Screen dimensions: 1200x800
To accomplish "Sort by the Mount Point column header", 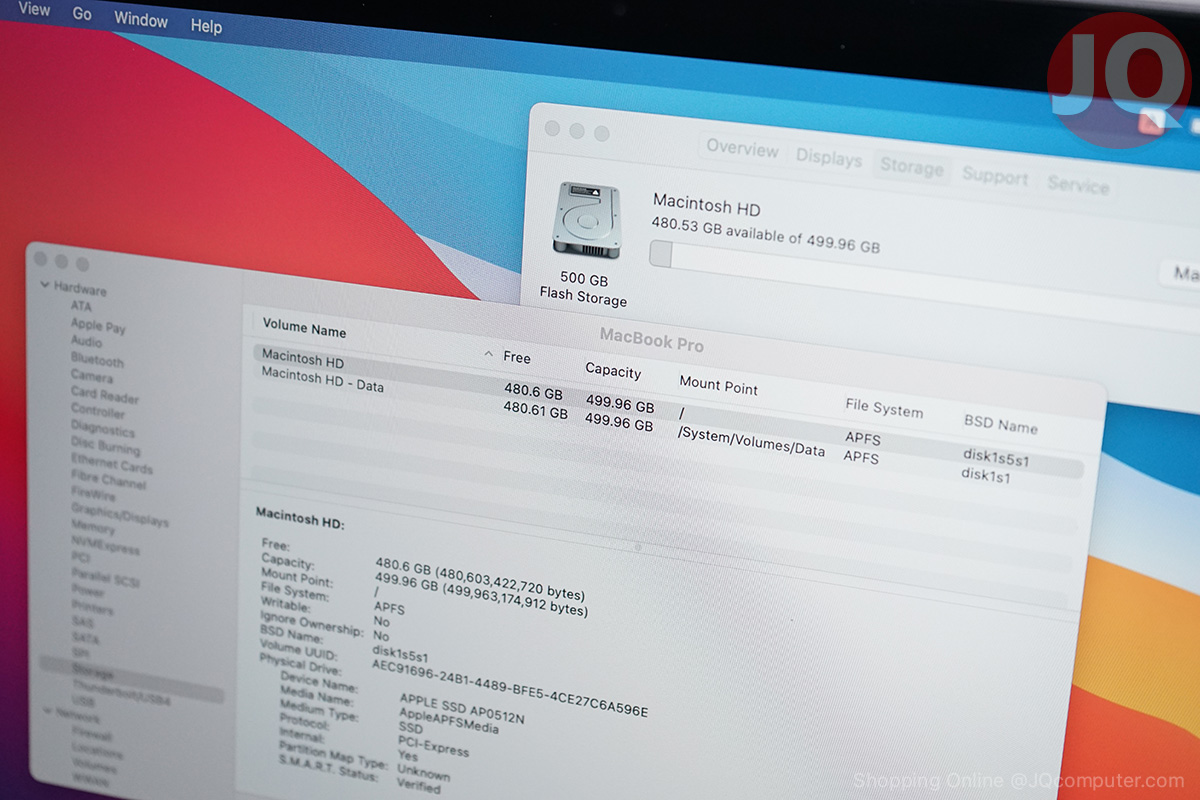I will tap(719, 385).
